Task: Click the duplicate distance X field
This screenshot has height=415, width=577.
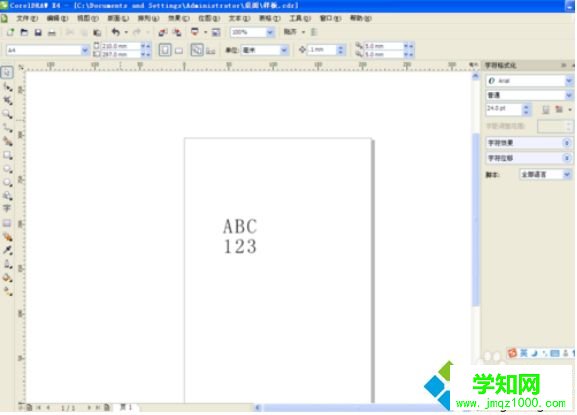Action: (x=383, y=46)
